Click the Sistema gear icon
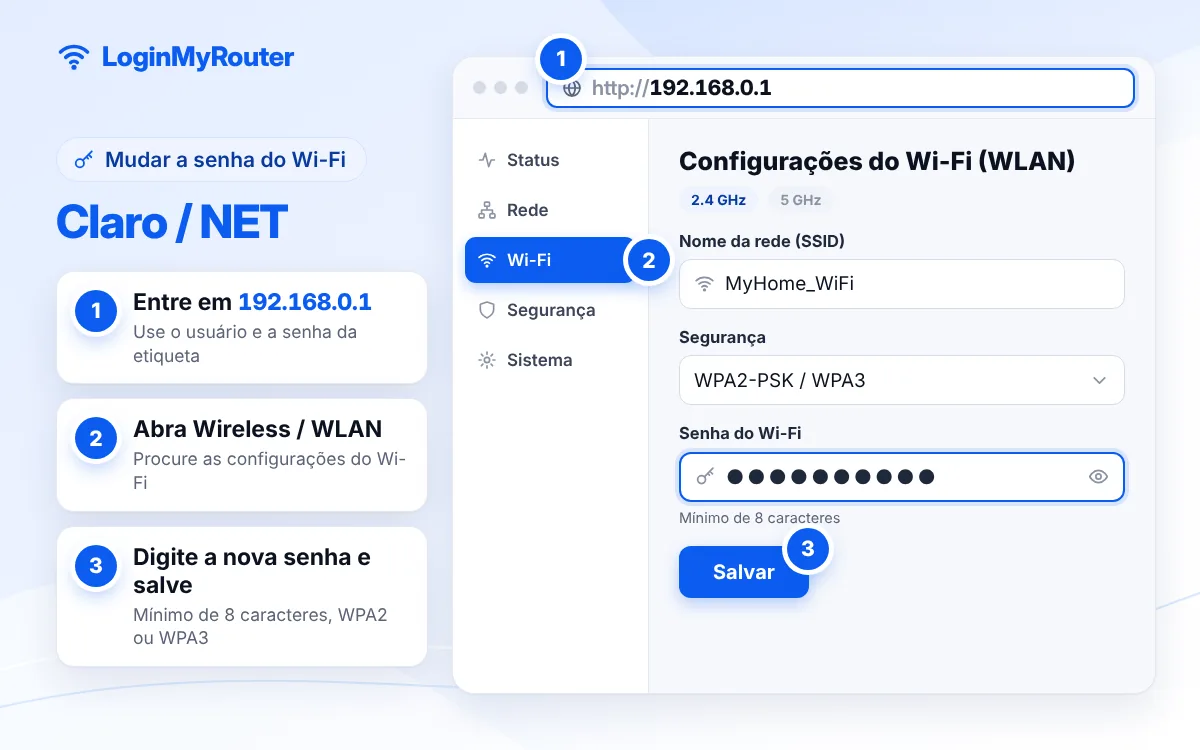 tap(487, 360)
